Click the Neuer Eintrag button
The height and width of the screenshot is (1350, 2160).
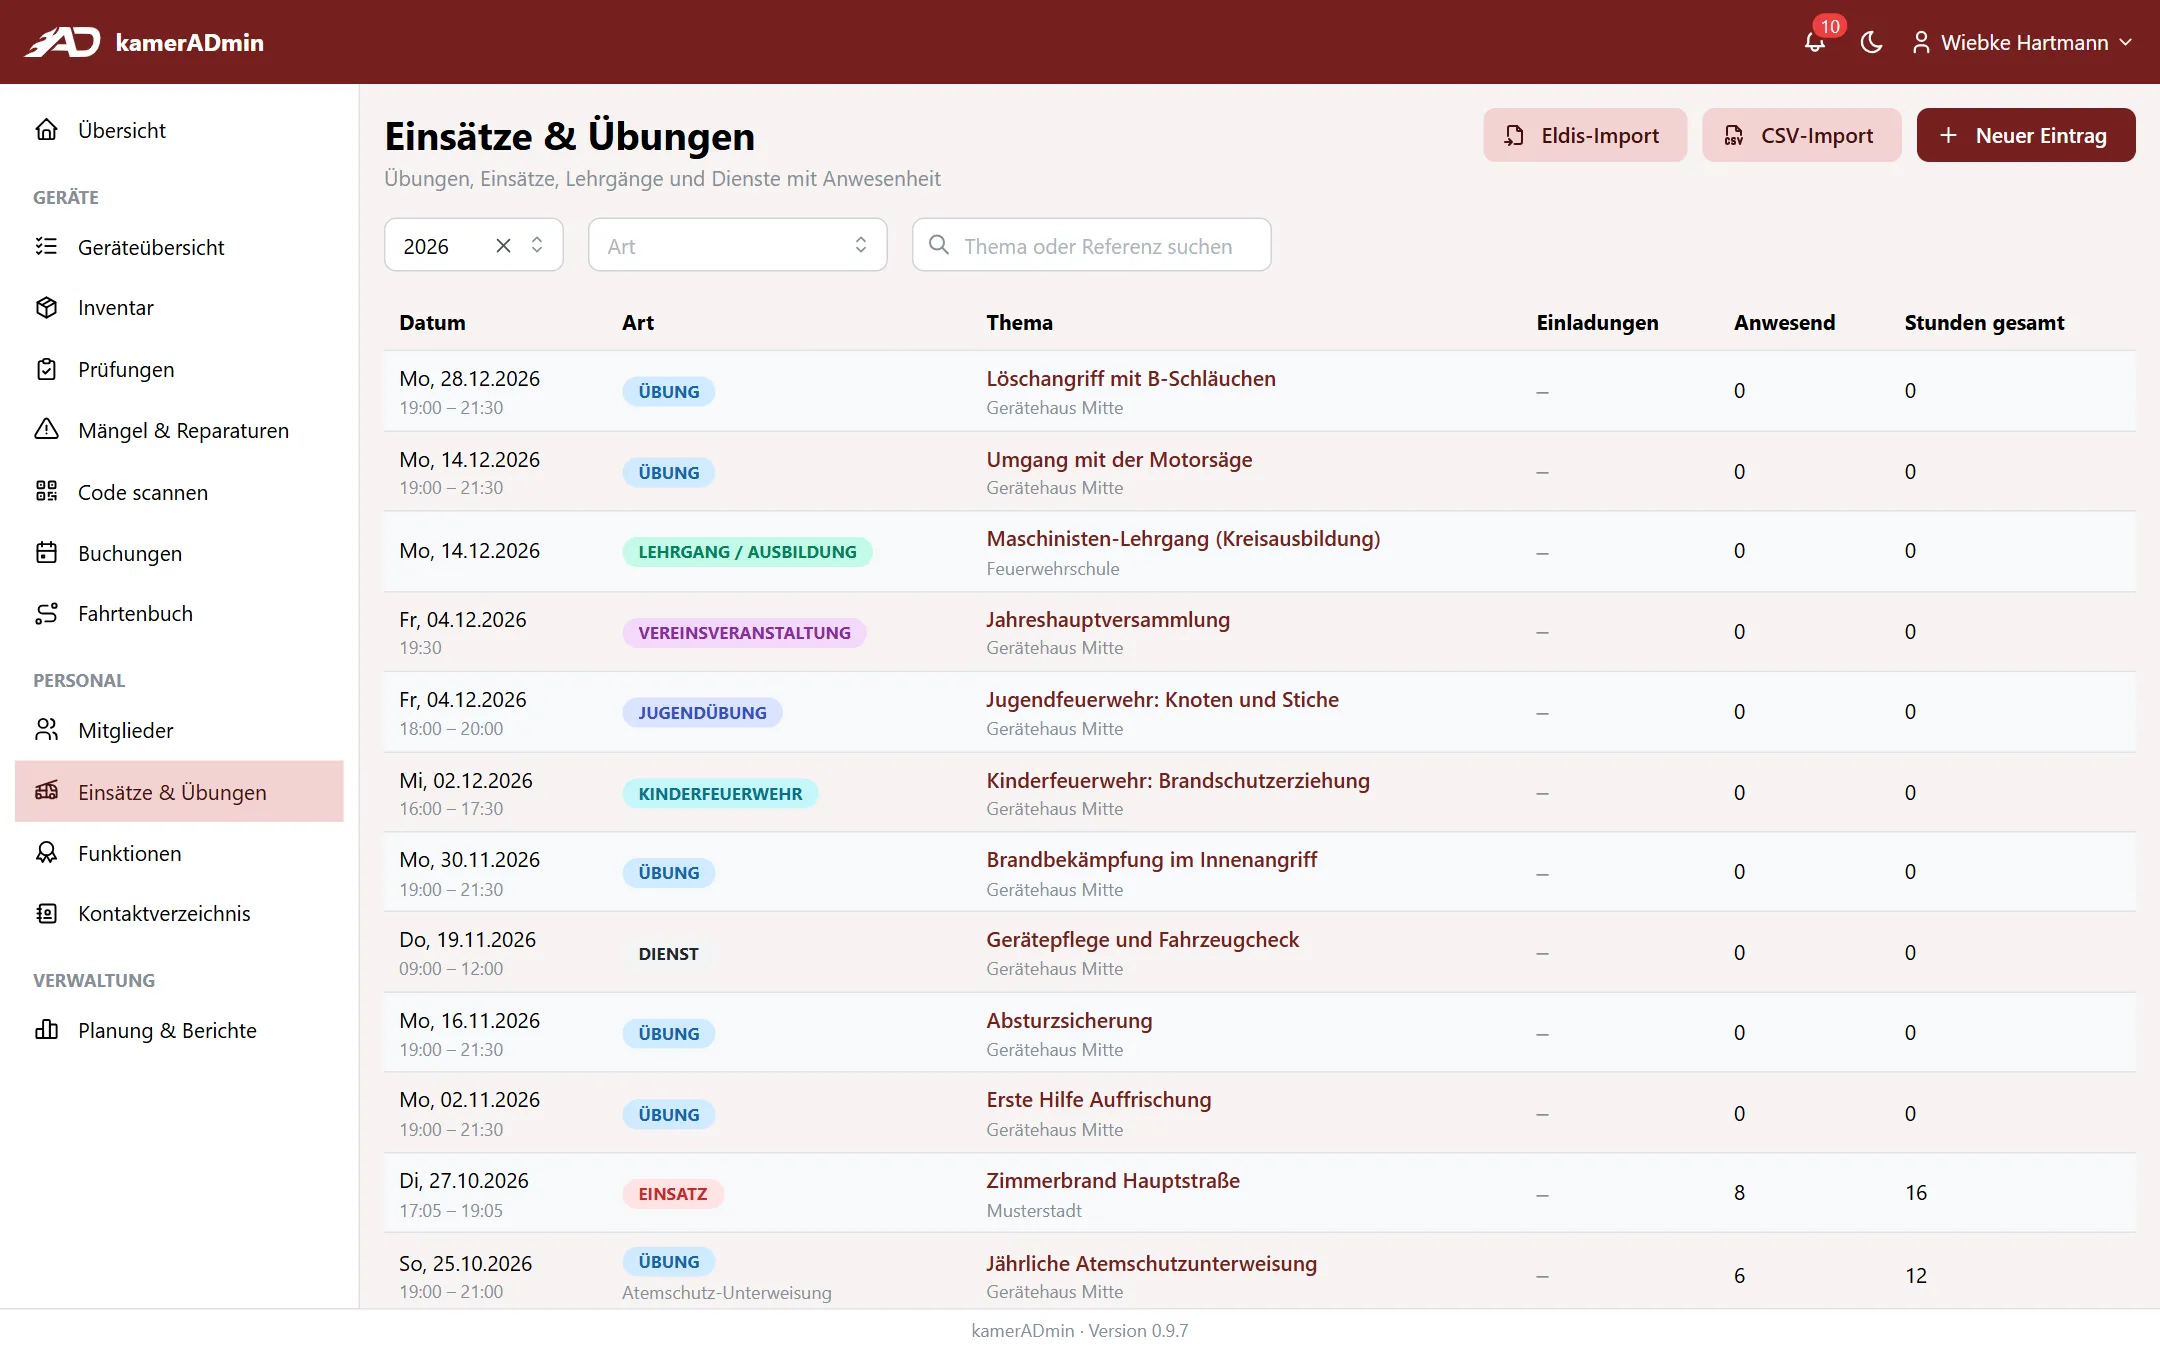click(x=2025, y=135)
